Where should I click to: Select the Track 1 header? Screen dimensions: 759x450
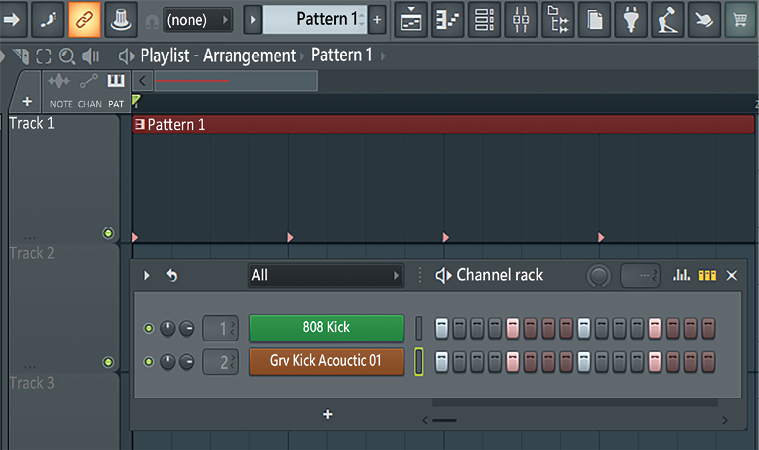click(64, 178)
